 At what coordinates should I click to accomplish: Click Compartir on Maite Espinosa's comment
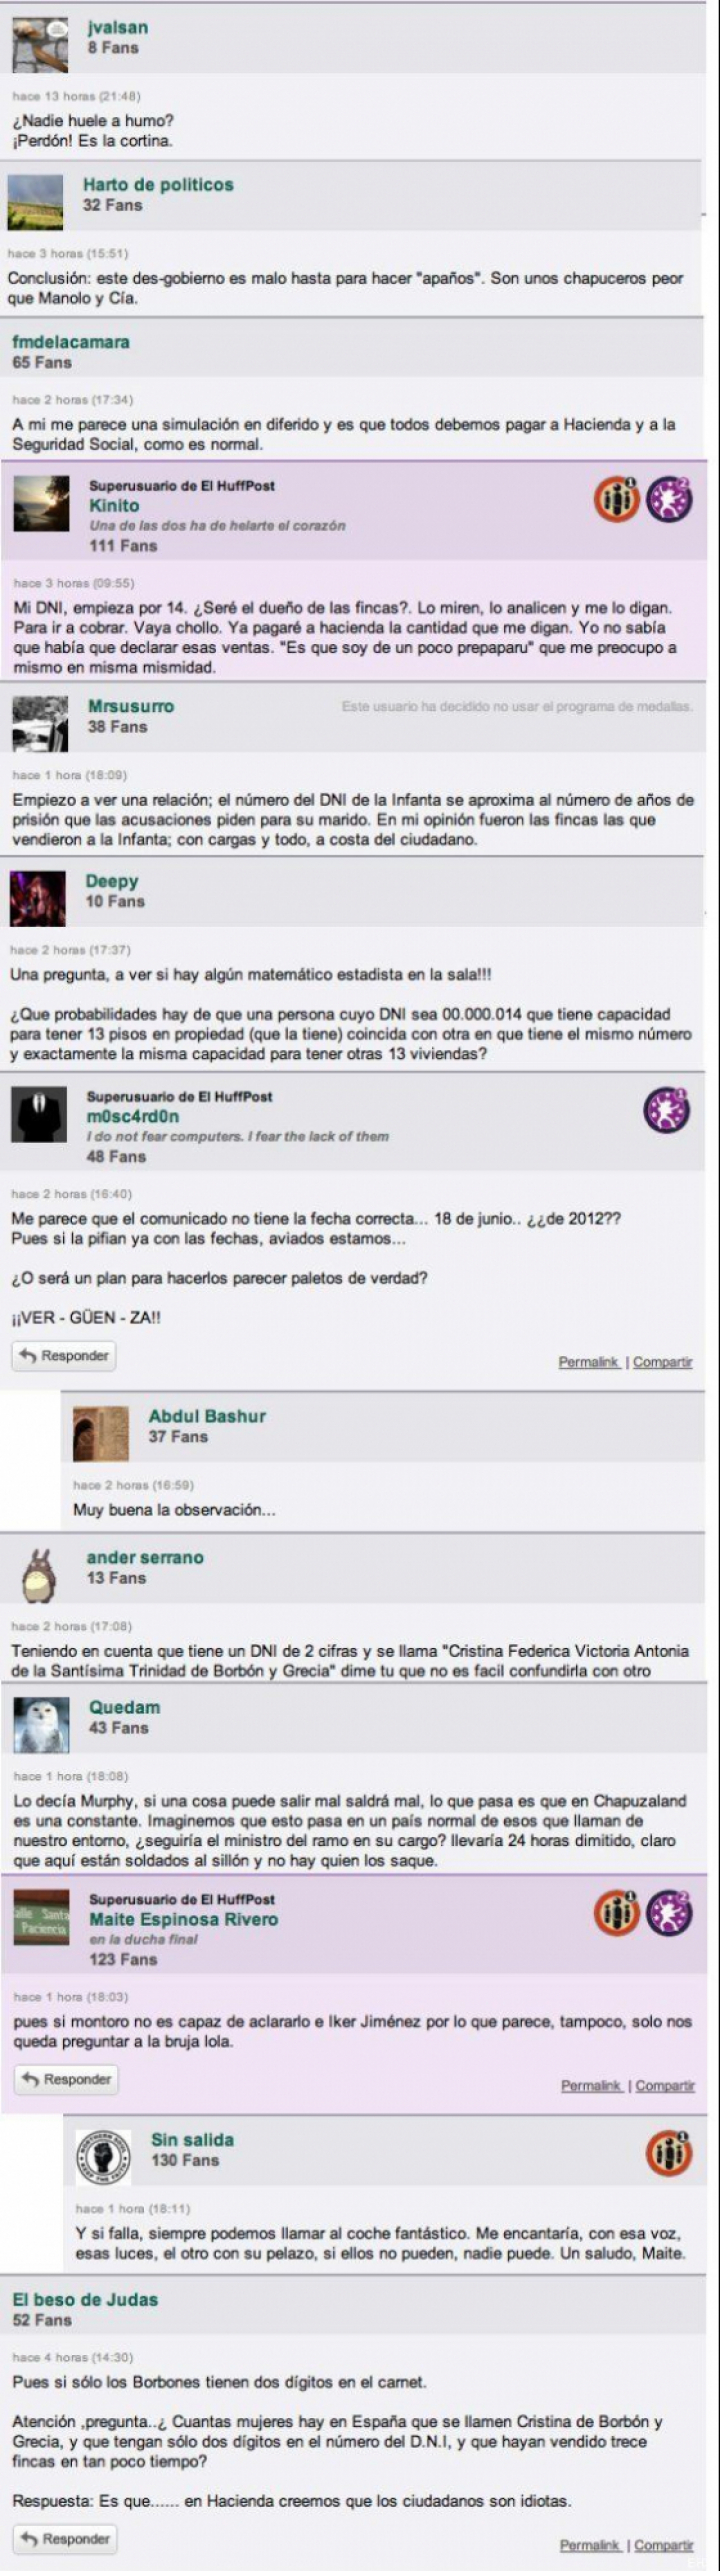tap(665, 2085)
